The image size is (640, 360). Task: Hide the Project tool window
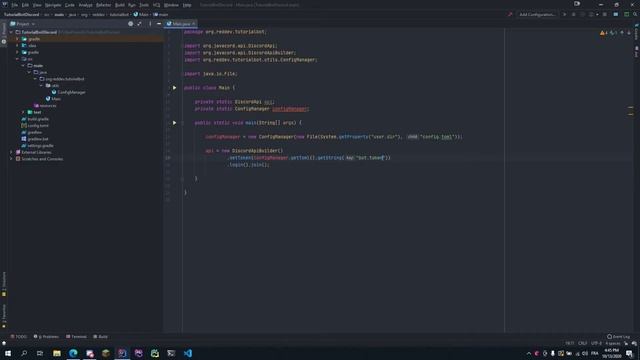click(x=159, y=24)
